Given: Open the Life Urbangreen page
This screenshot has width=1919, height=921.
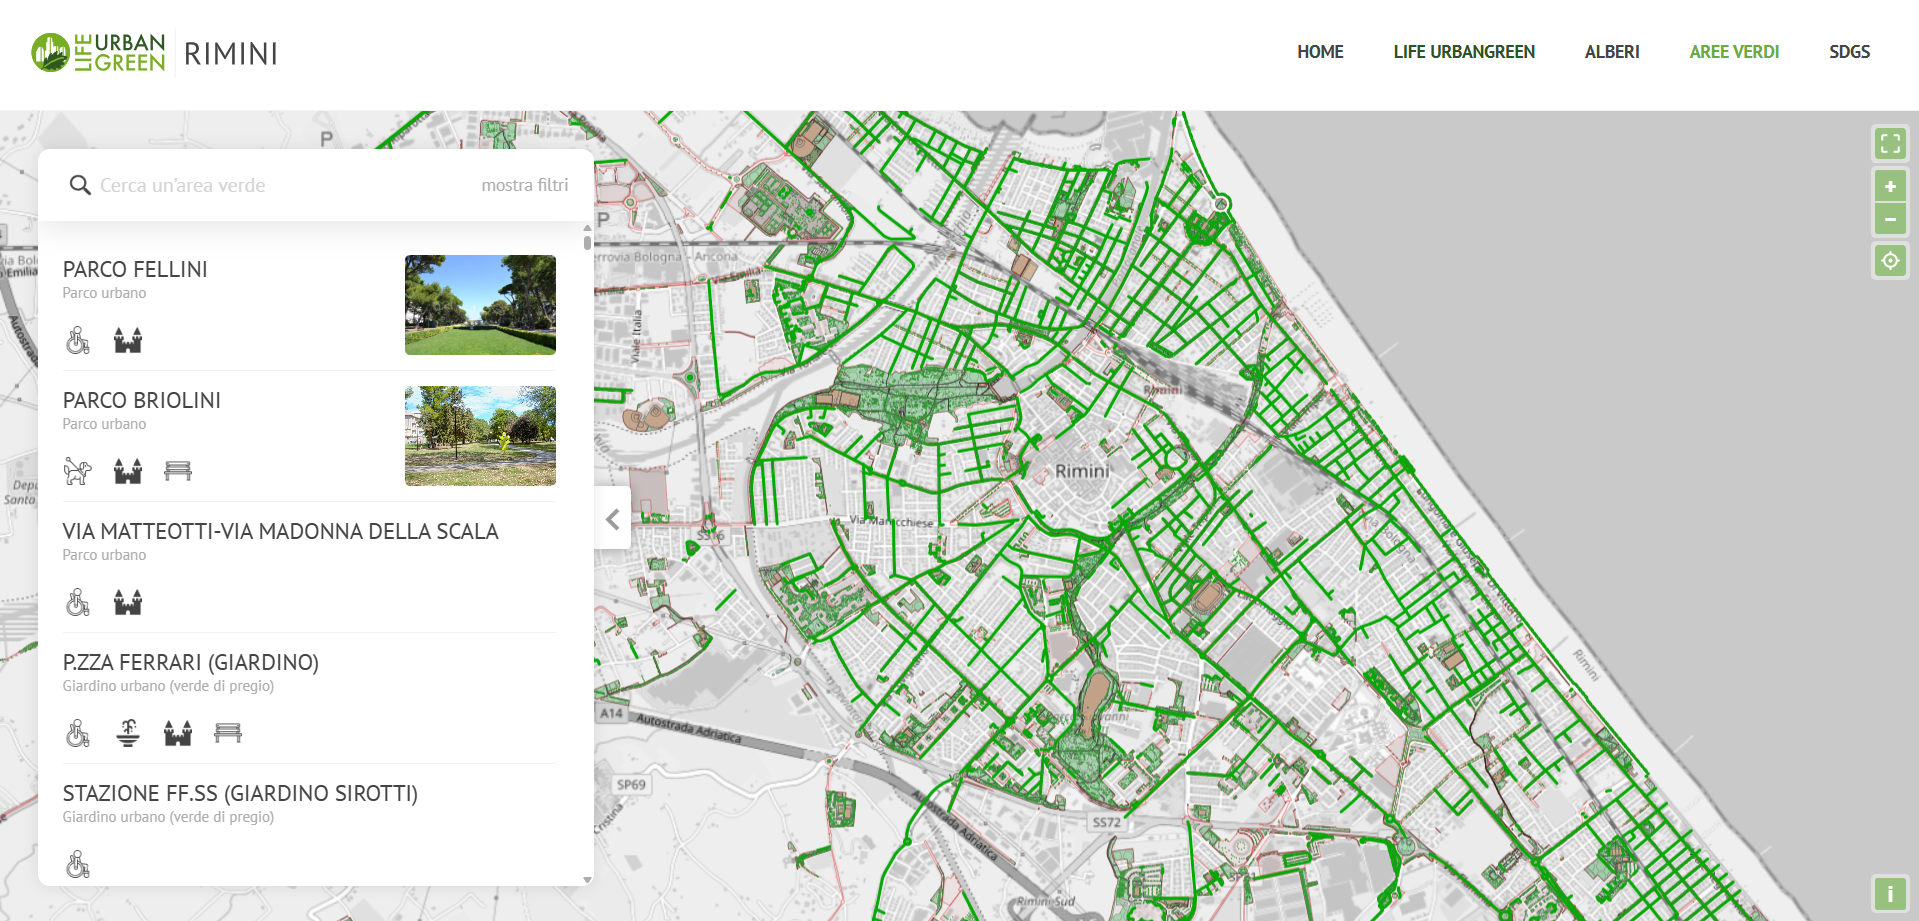Looking at the screenshot, I should point(1463,52).
